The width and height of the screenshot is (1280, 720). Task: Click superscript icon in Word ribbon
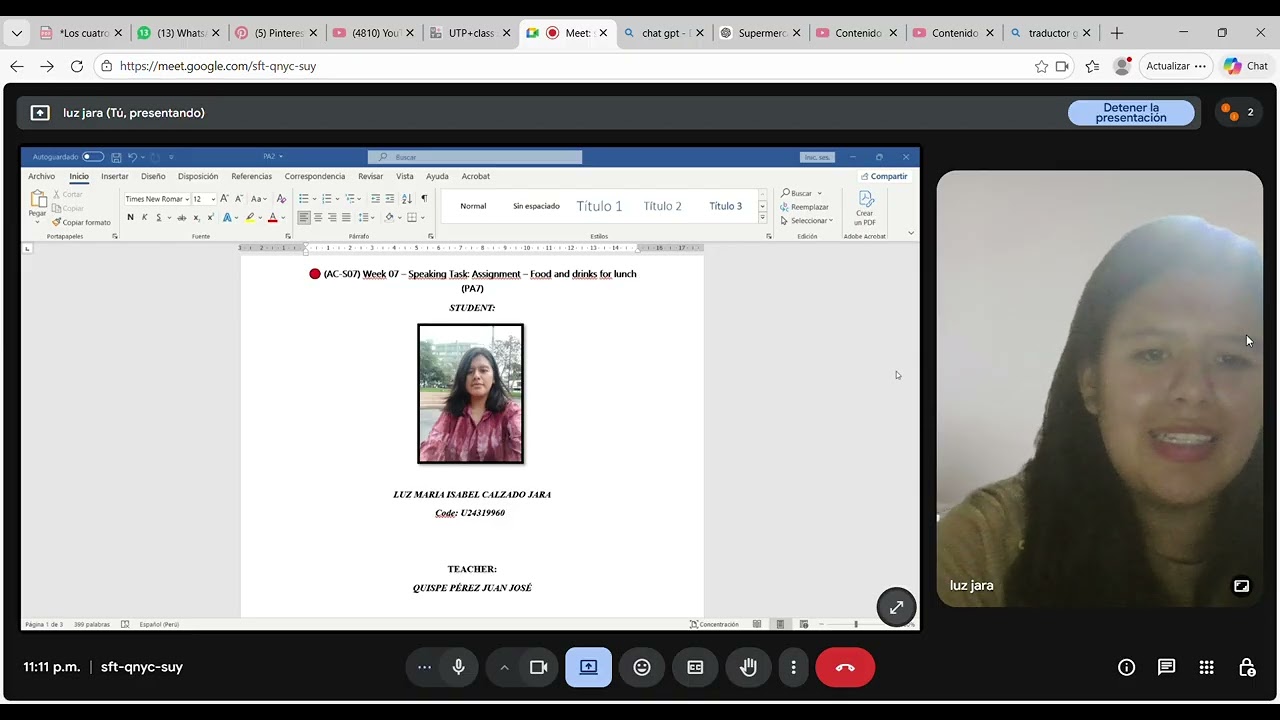tap(210, 217)
